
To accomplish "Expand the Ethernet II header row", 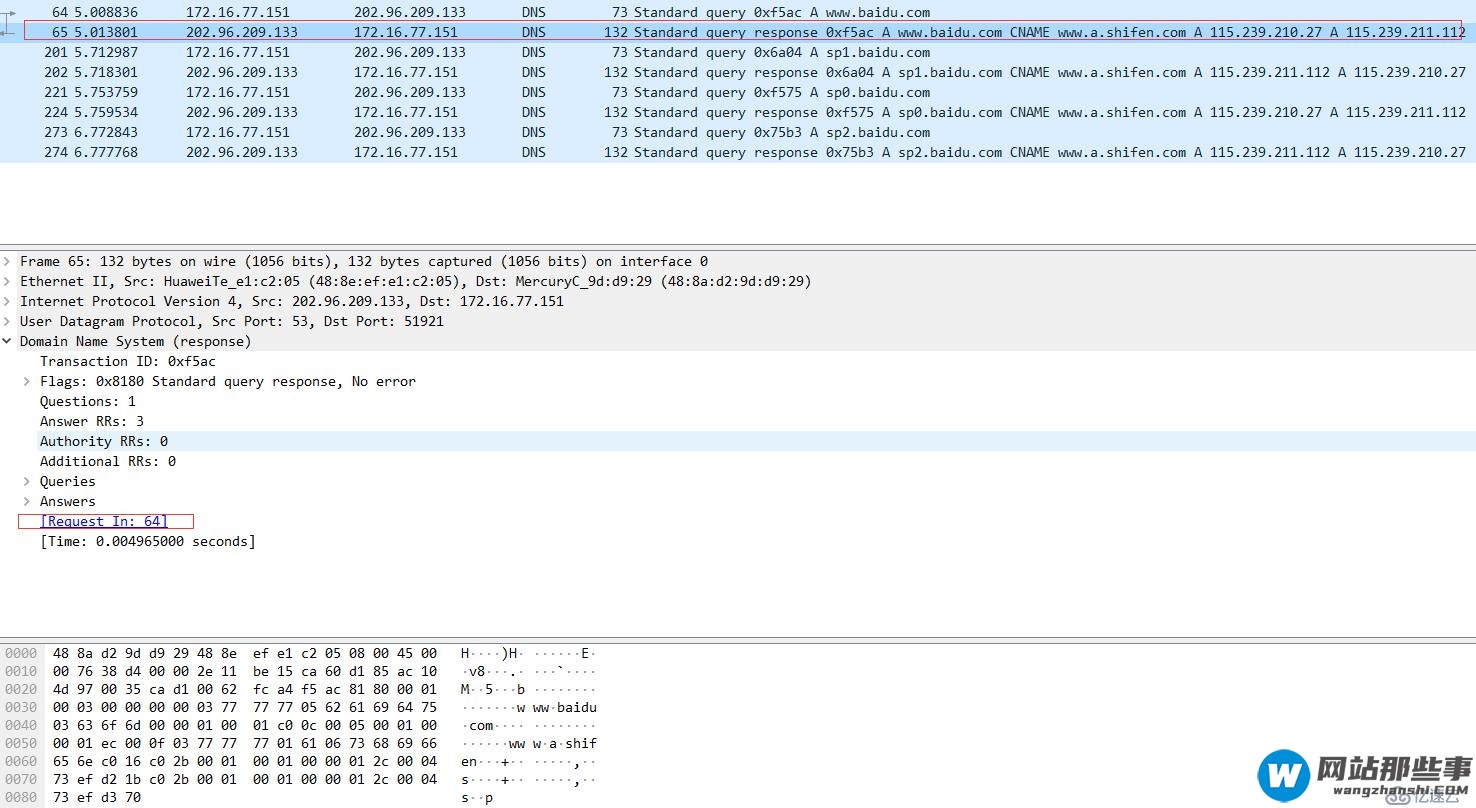I will (8, 281).
